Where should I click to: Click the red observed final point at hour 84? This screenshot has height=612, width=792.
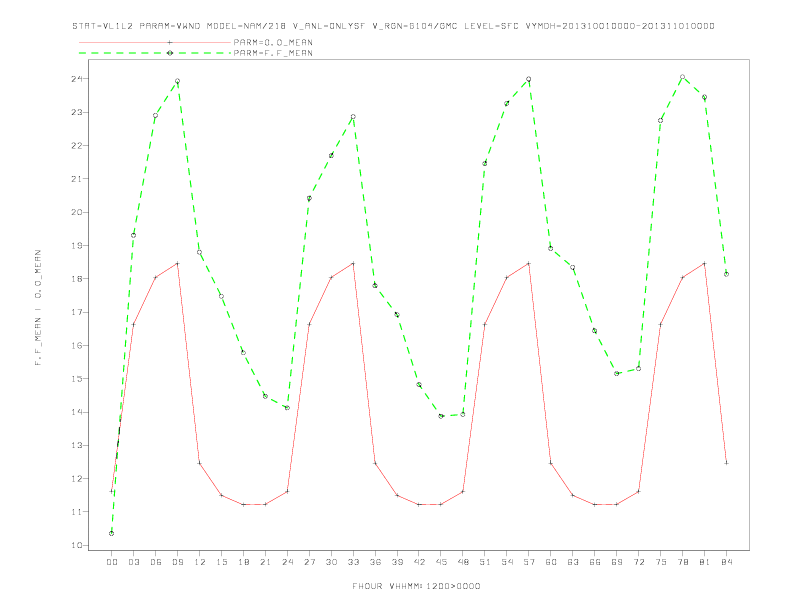click(726, 463)
